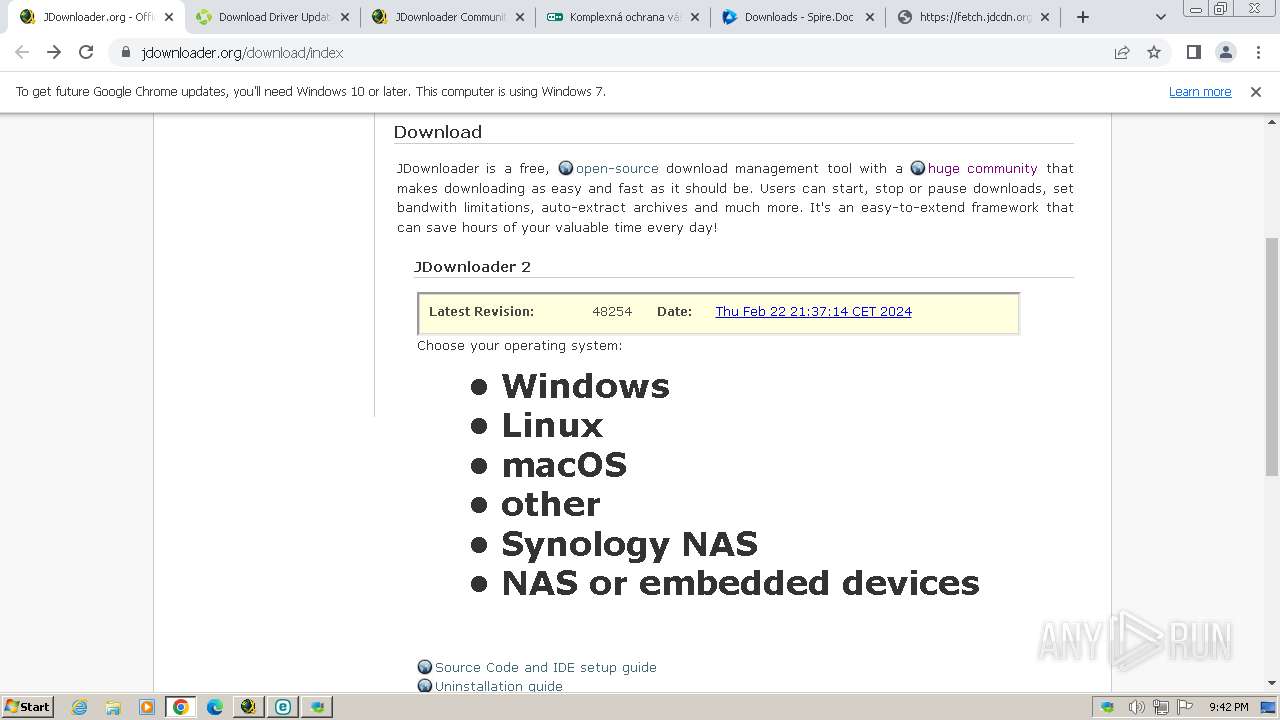This screenshot has width=1280, height=720.
Task: Share this page icon
Action: pos(1122,52)
